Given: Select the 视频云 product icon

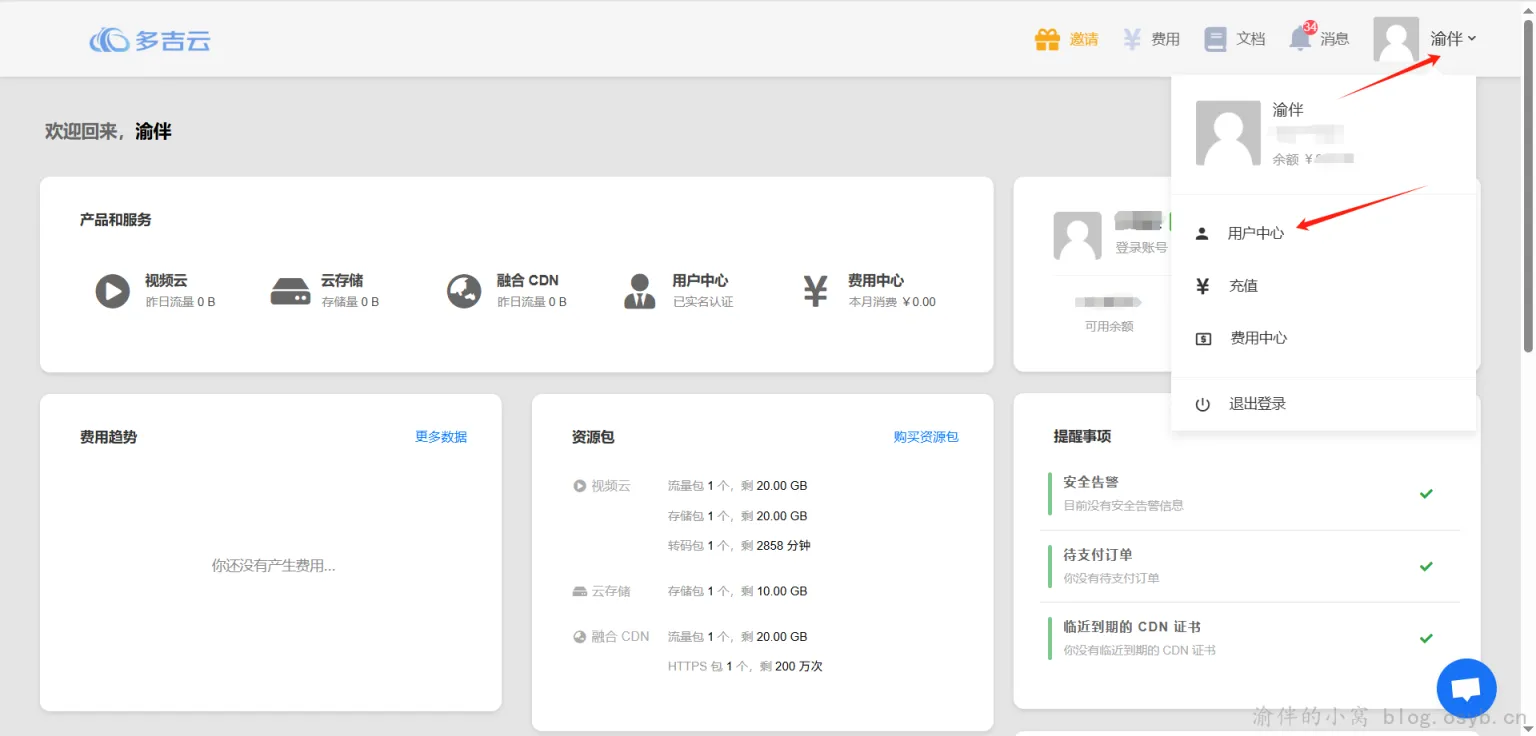Looking at the screenshot, I should coord(112,290).
